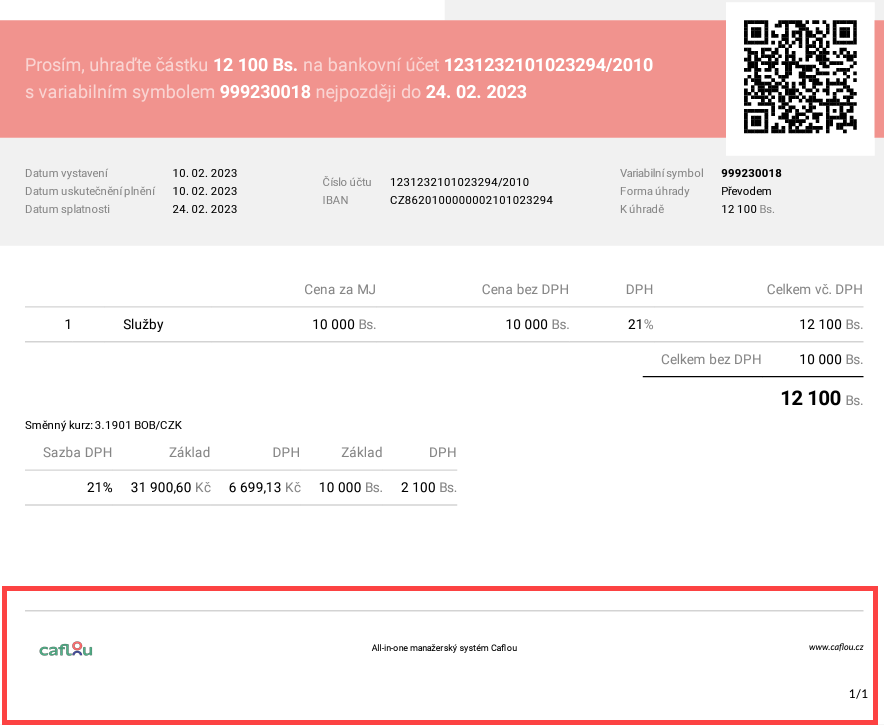Click the due date in the red banner
This screenshot has width=884, height=725.
[476, 92]
